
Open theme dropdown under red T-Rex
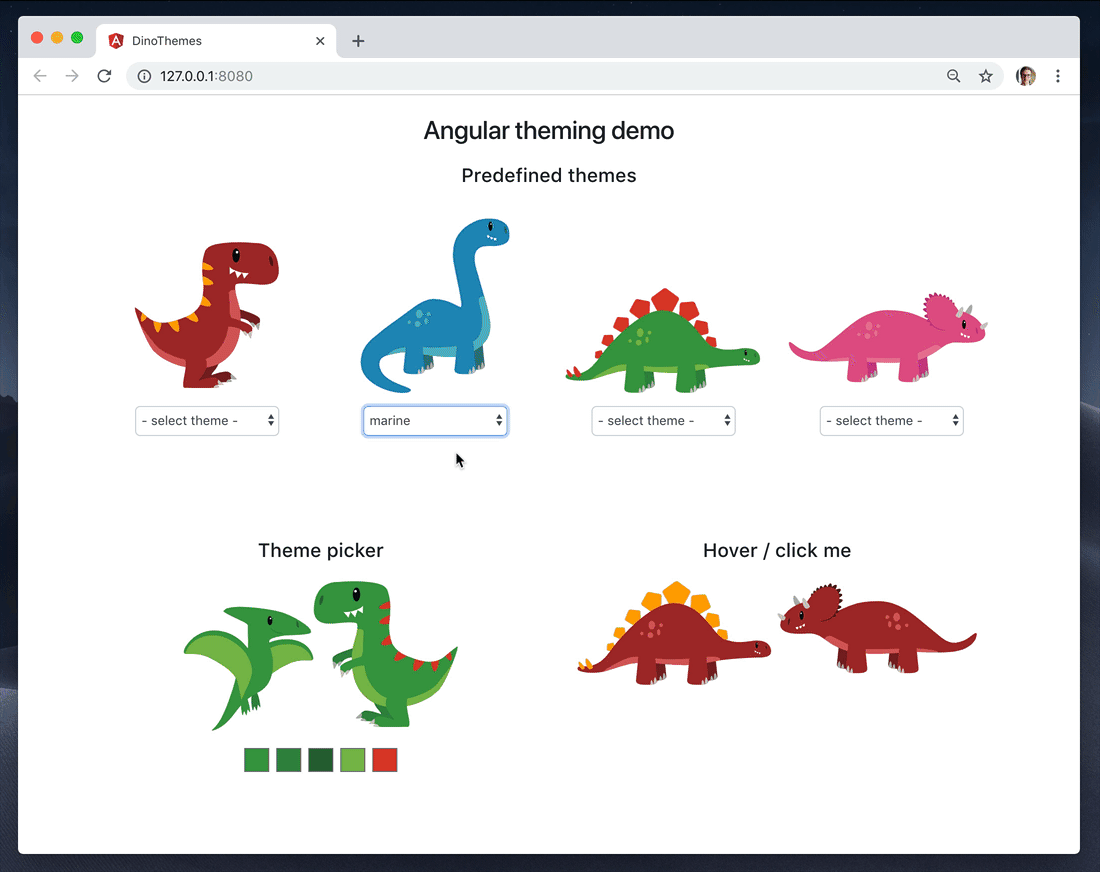(207, 421)
